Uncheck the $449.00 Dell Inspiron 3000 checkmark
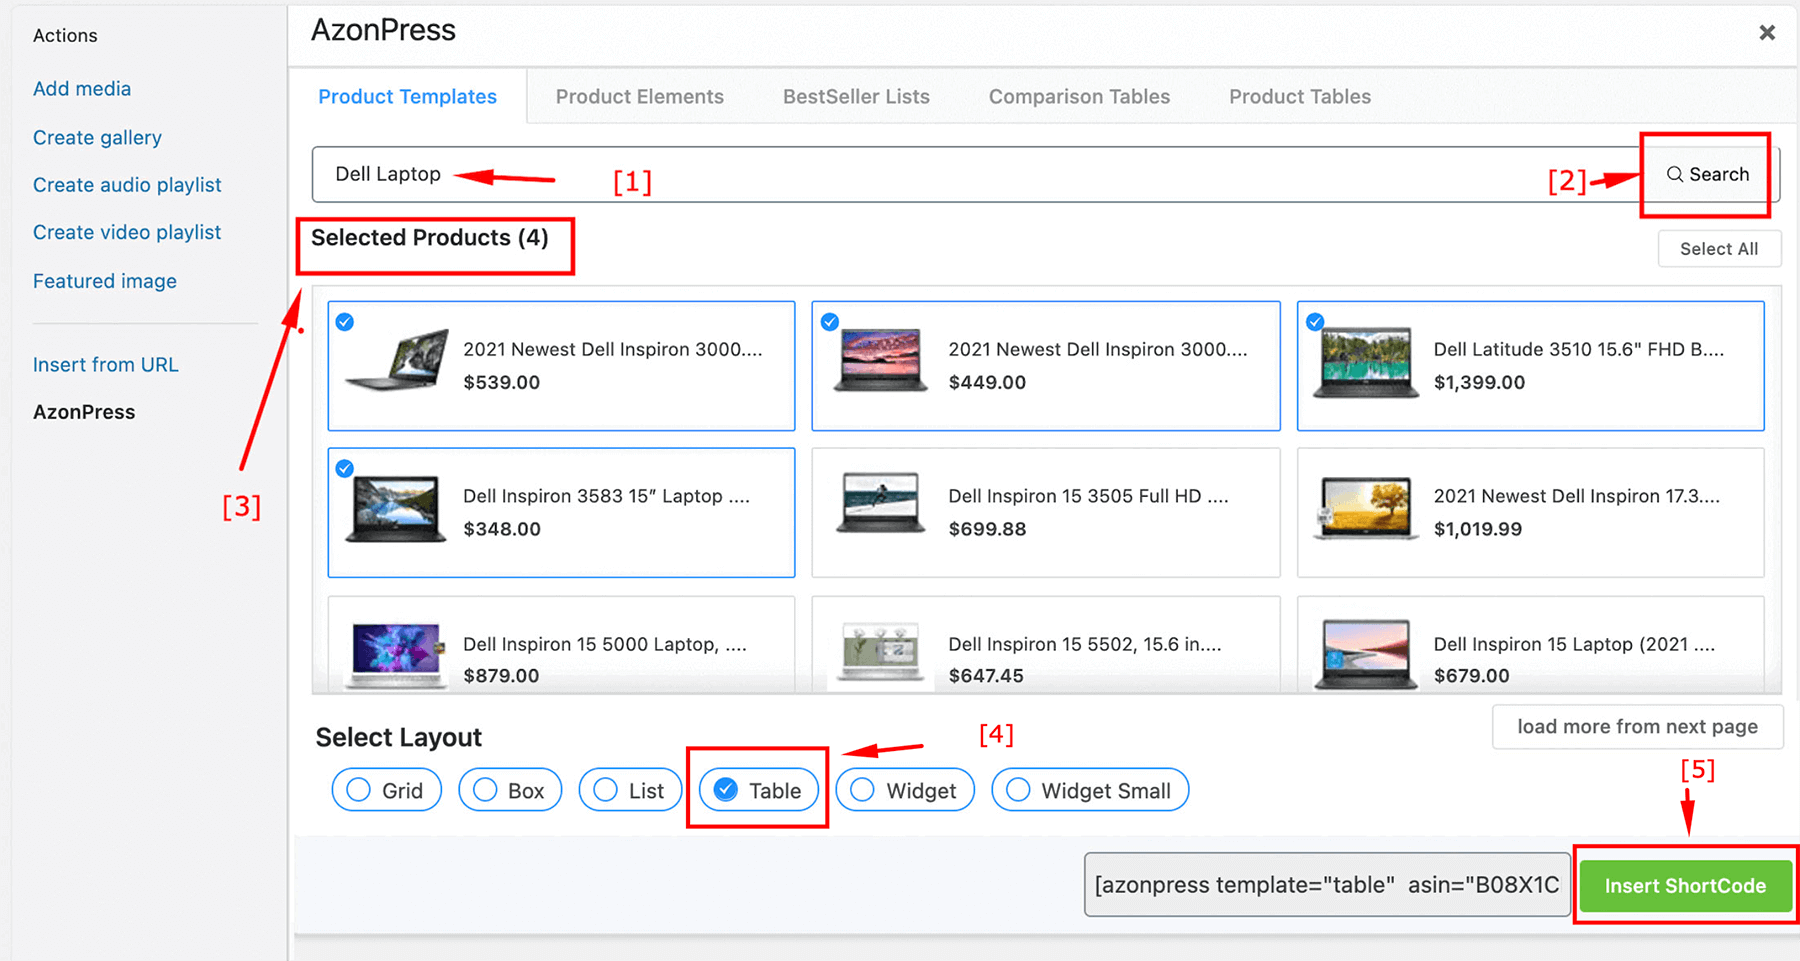 point(830,322)
